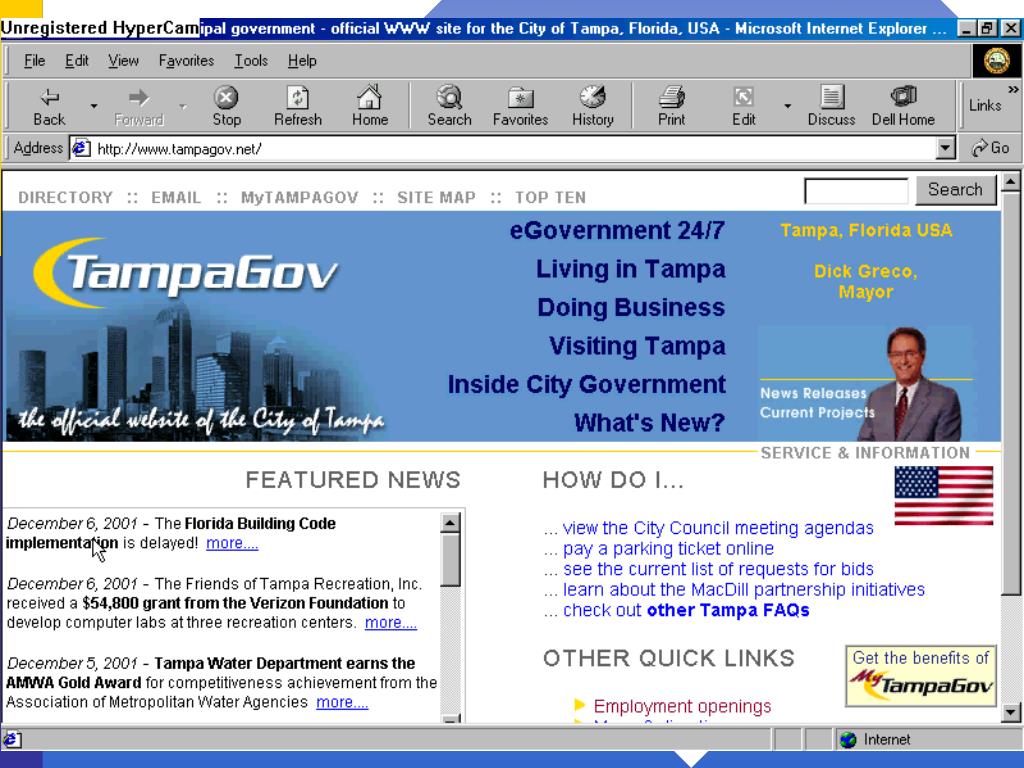Click the IE throbber logo at the top right
The width and height of the screenshot is (1024, 768).
997,61
